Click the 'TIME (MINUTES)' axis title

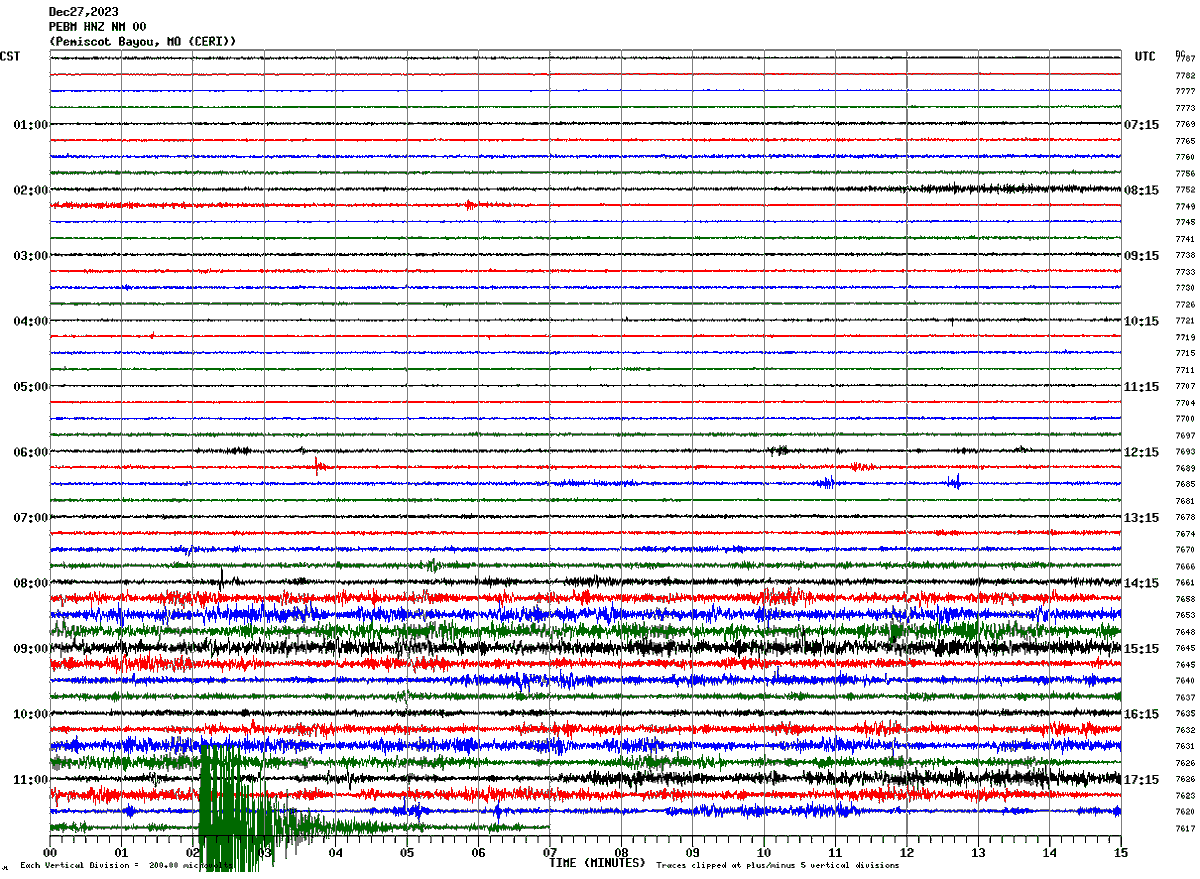click(597, 862)
